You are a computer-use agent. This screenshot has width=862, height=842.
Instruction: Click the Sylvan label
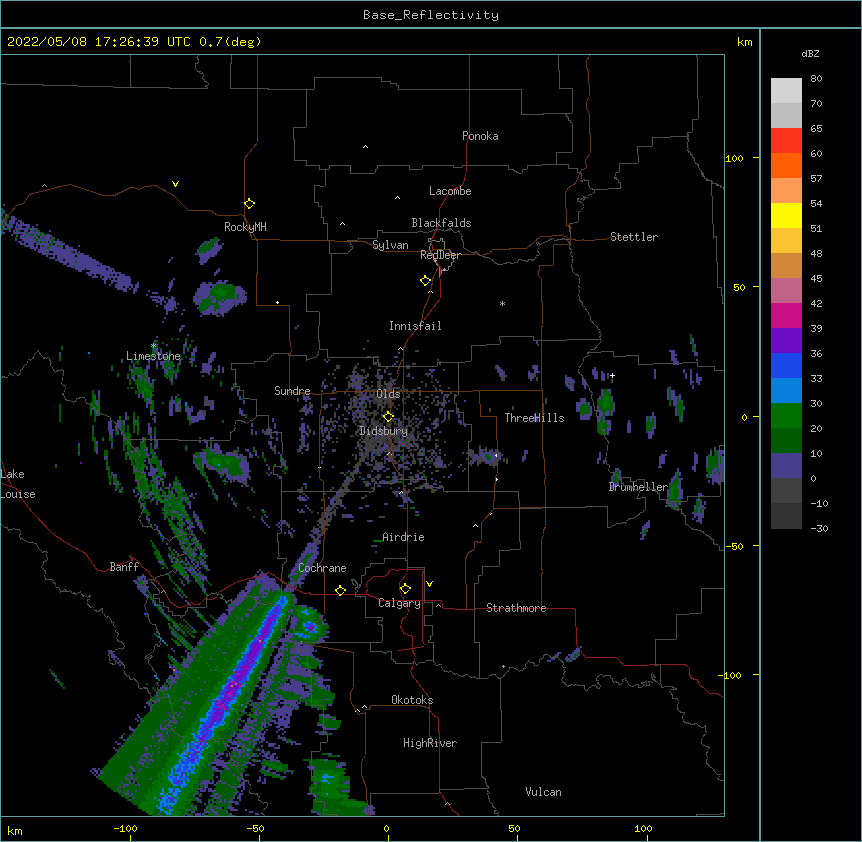point(390,245)
